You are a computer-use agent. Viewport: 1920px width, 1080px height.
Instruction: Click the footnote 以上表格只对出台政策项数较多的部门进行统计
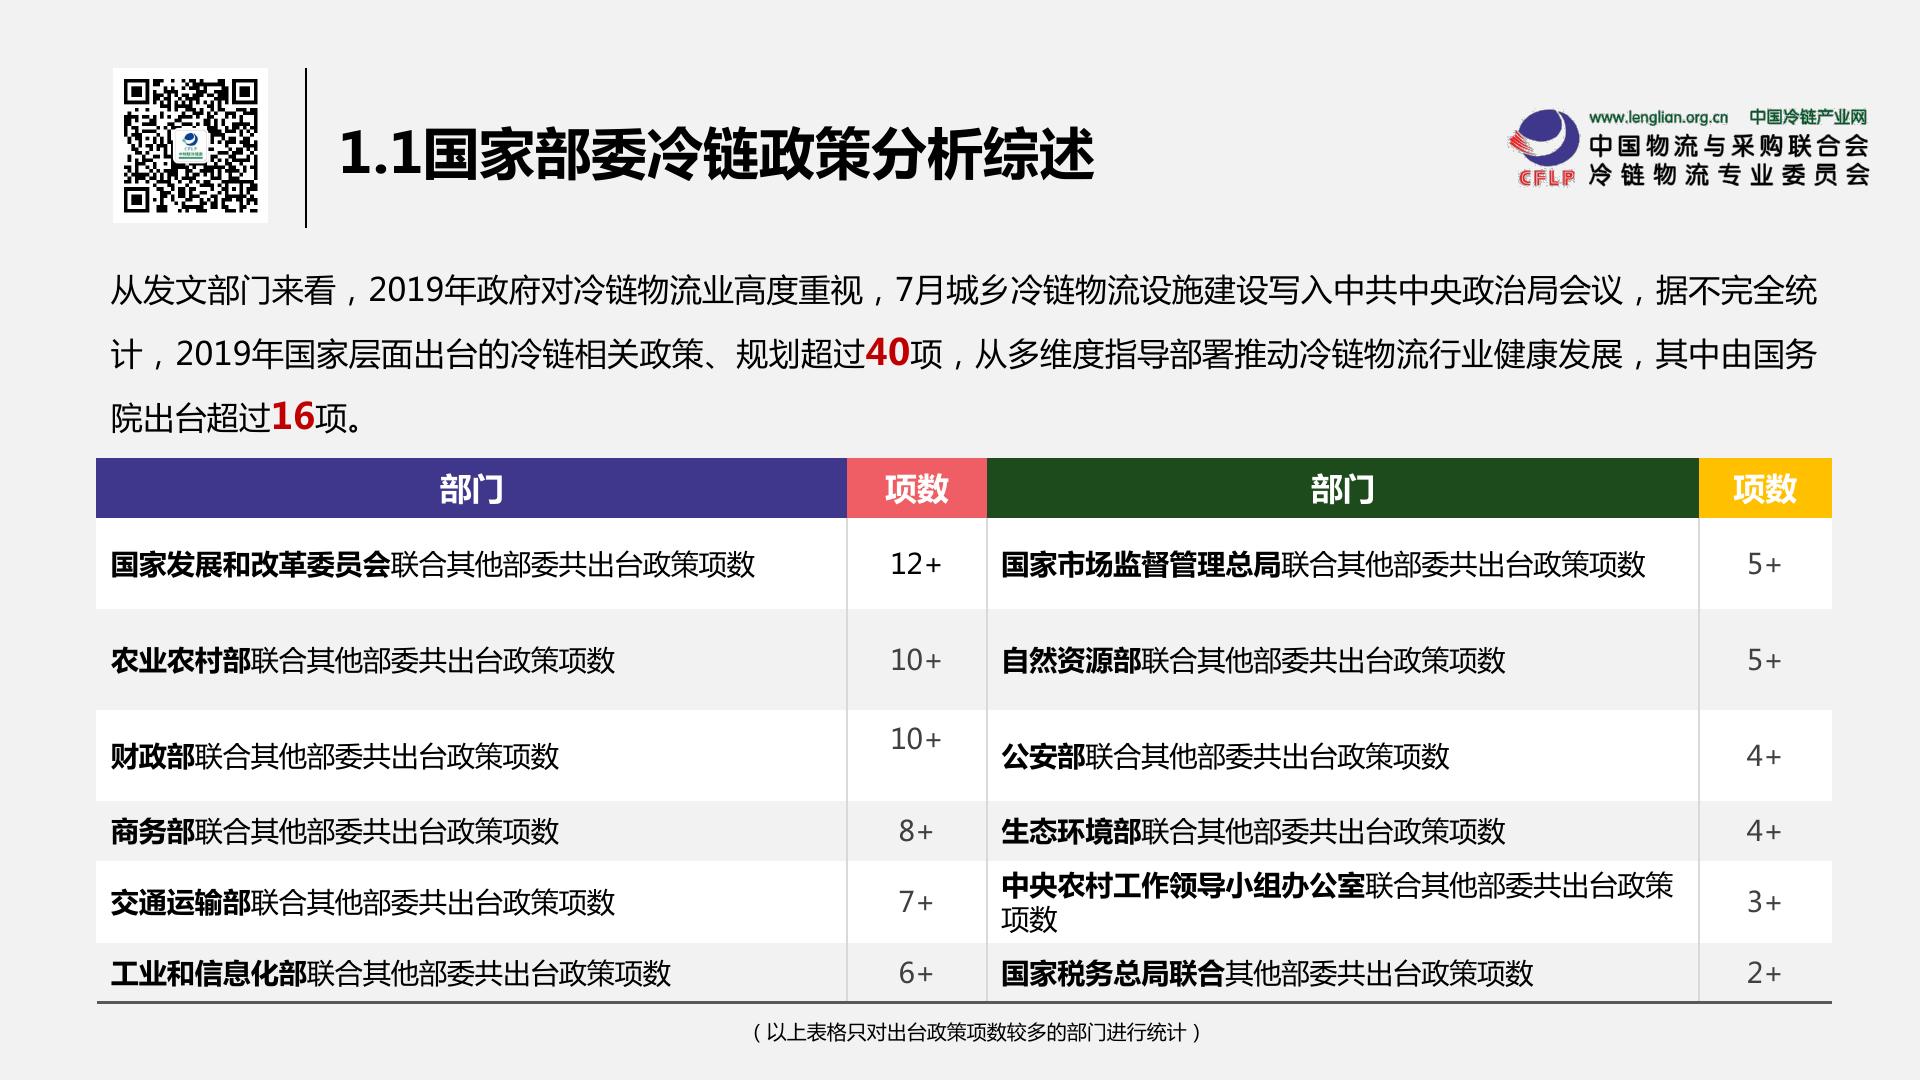click(976, 1033)
